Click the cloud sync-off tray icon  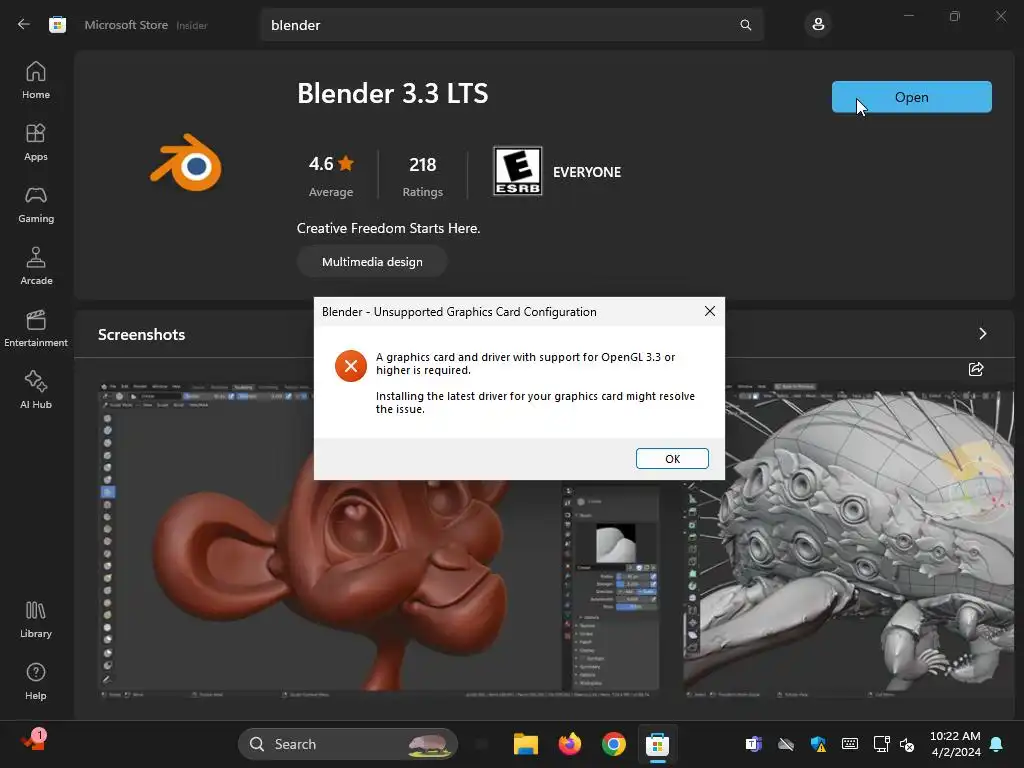tap(786, 744)
